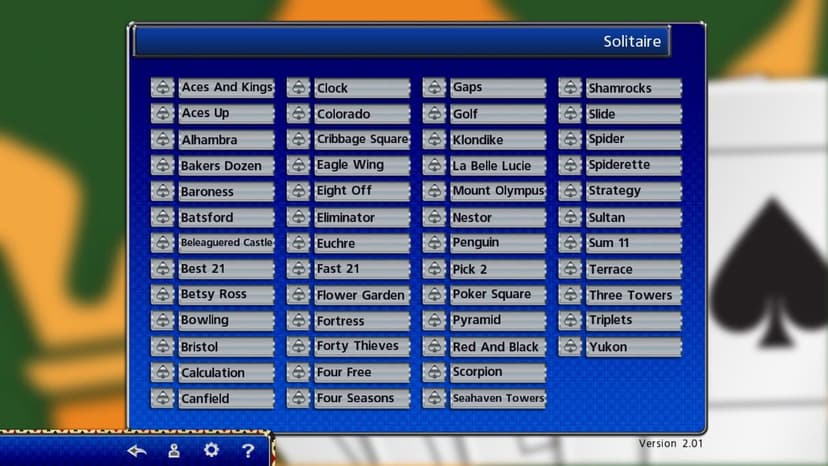Image resolution: width=828 pixels, height=466 pixels.
Task: Open the Seahaven Towers game
Action: pos(498,398)
